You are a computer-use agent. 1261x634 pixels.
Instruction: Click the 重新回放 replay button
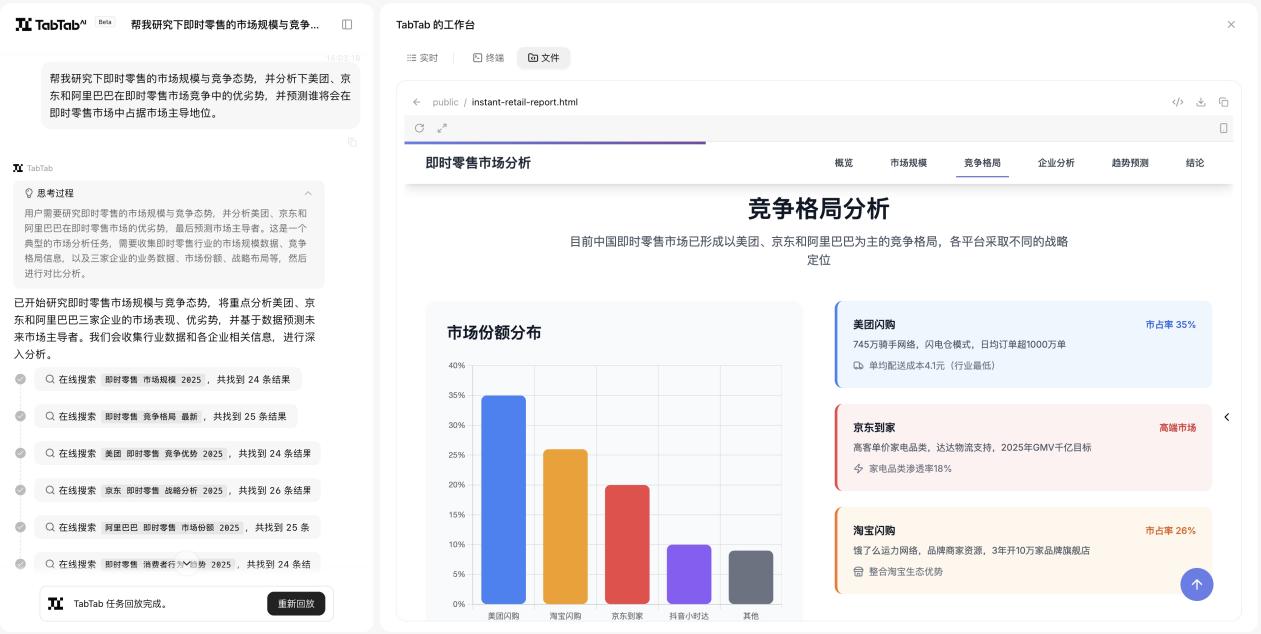point(295,604)
